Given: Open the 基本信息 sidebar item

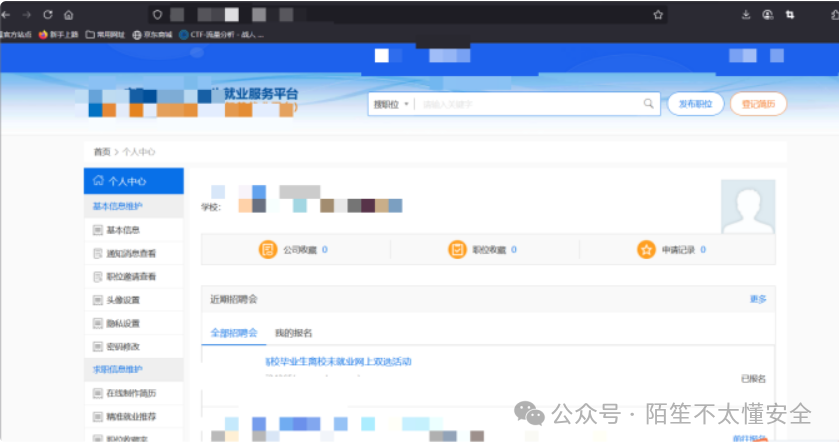Looking at the screenshot, I should pyautogui.click(x=134, y=230).
